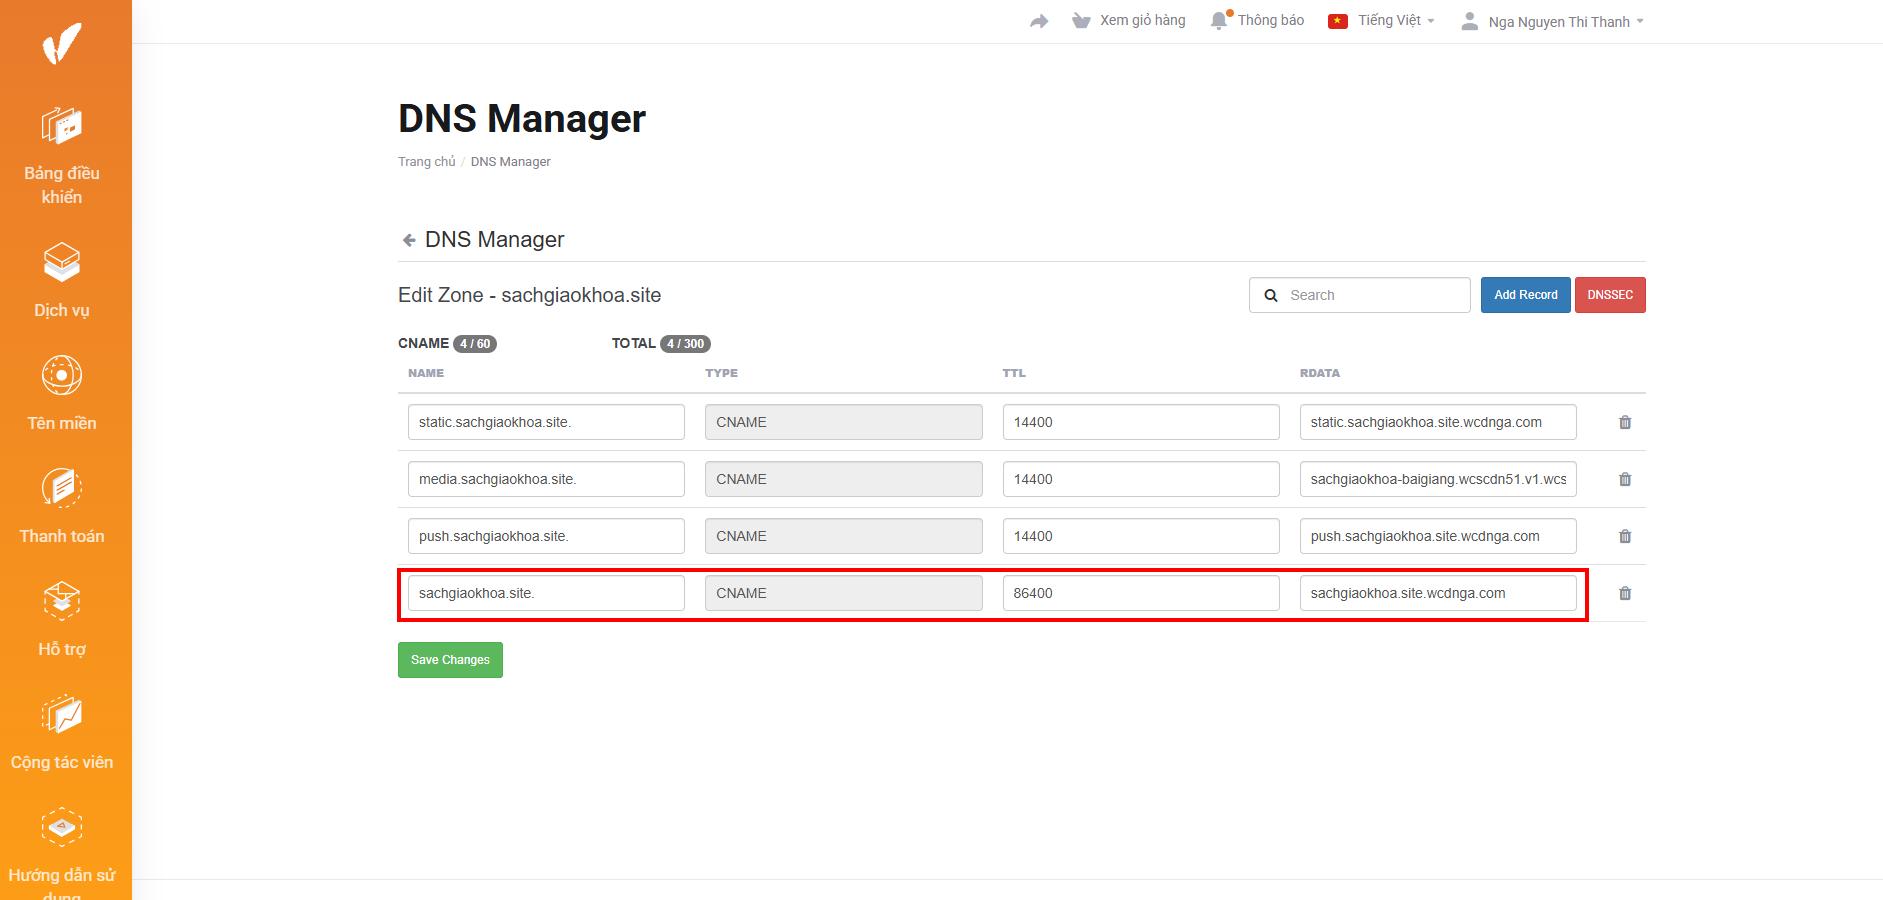Expand the Nga Nguyen Thi Thanh account menu
The height and width of the screenshot is (900, 1883).
coord(1552,22)
